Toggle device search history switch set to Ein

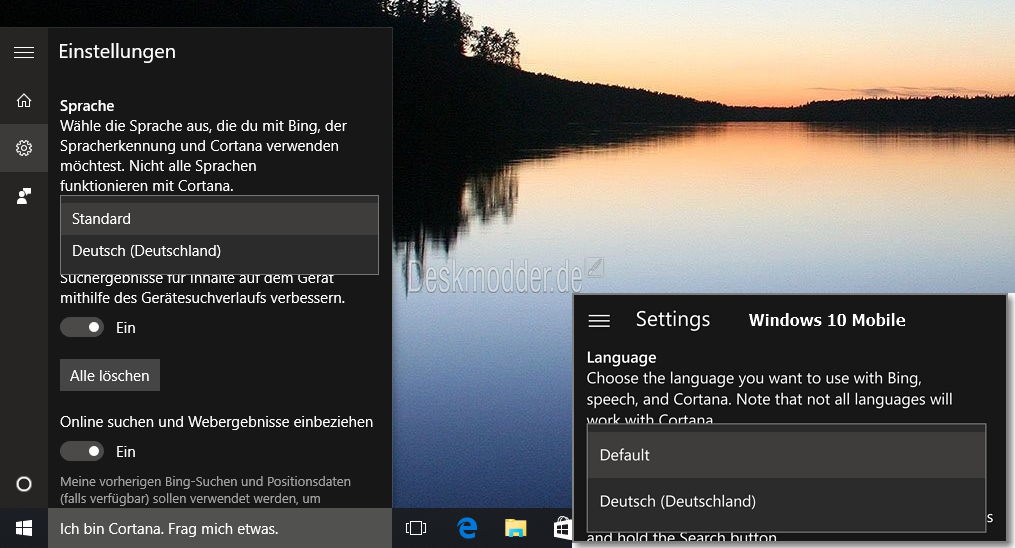pyautogui.click(x=82, y=327)
